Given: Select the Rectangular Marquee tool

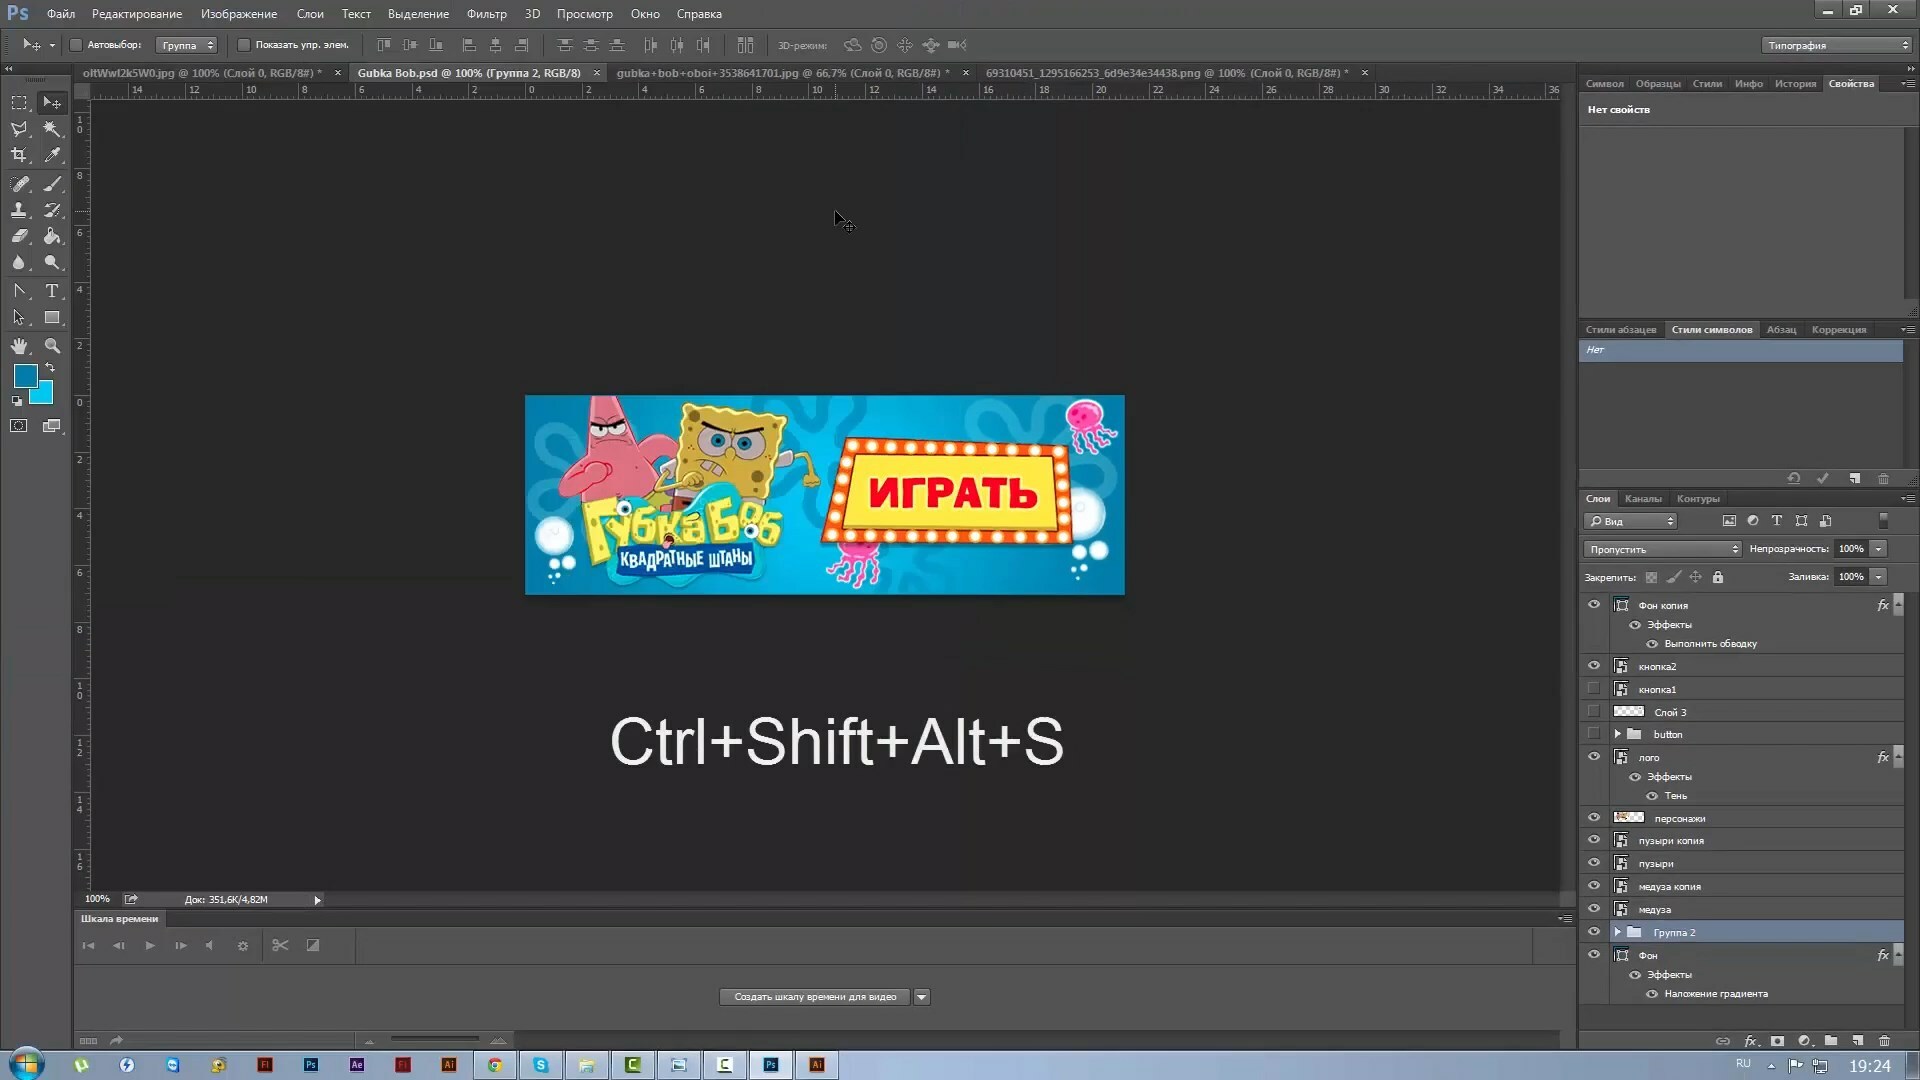Looking at the screenshot, I should click(x=19, y=103).
